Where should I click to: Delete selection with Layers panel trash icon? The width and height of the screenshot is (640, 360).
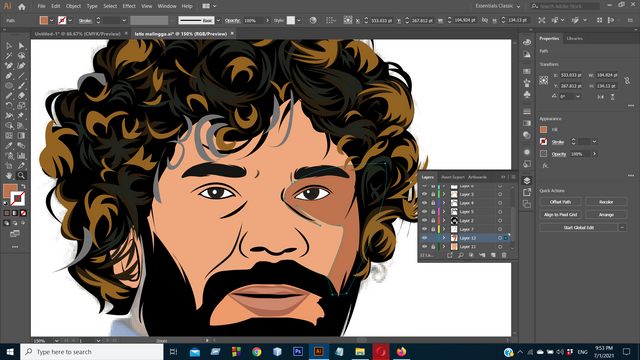(x=504, y=255)
